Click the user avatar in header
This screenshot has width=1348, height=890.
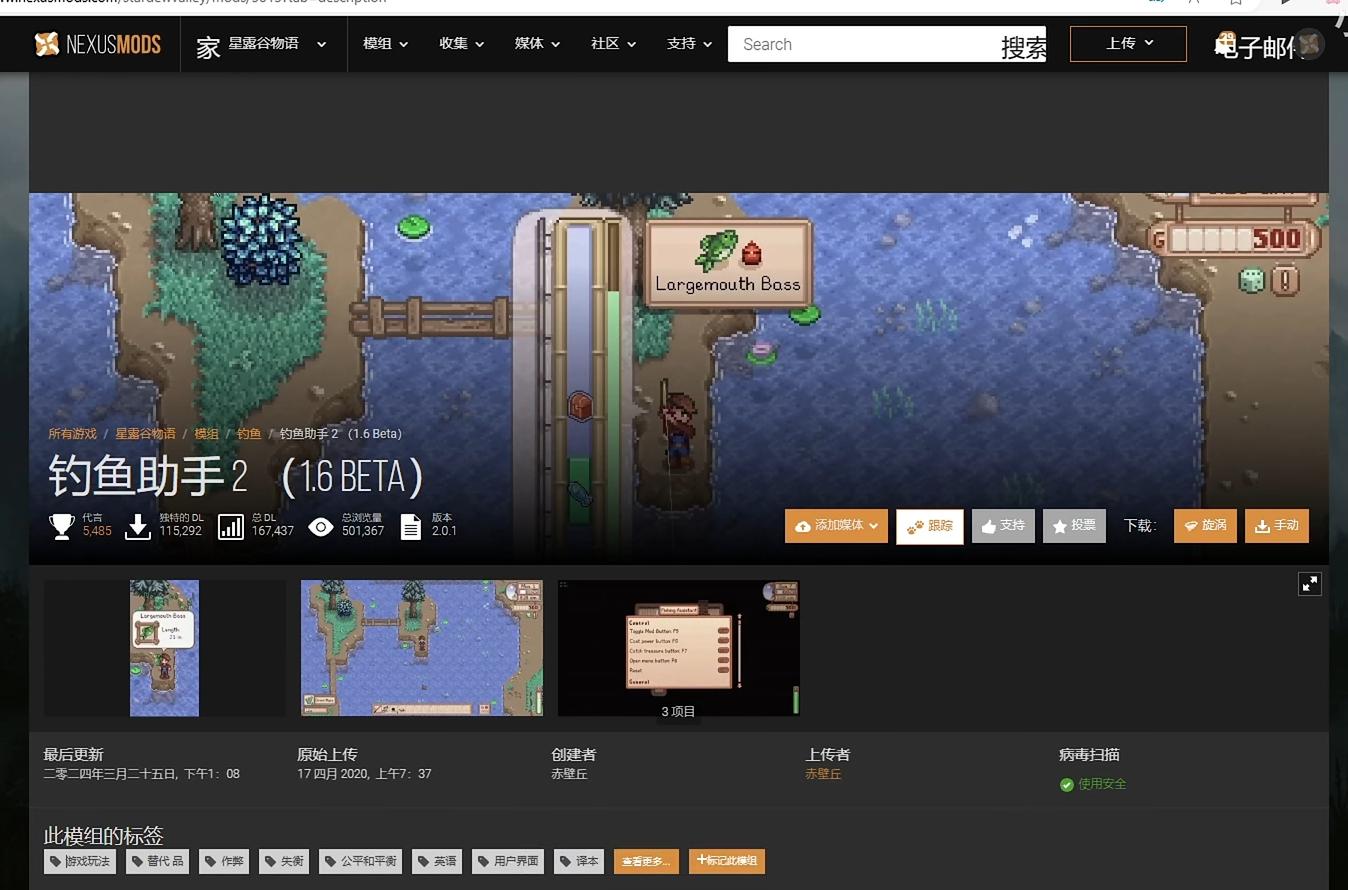(x=1309, y=44)
